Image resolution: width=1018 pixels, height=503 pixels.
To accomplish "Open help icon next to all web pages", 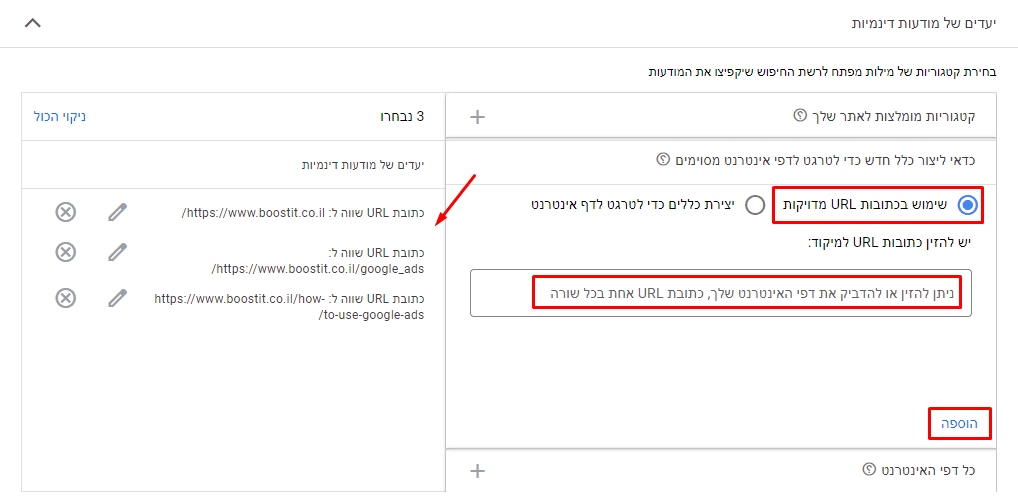I will (x=868, y=469).
